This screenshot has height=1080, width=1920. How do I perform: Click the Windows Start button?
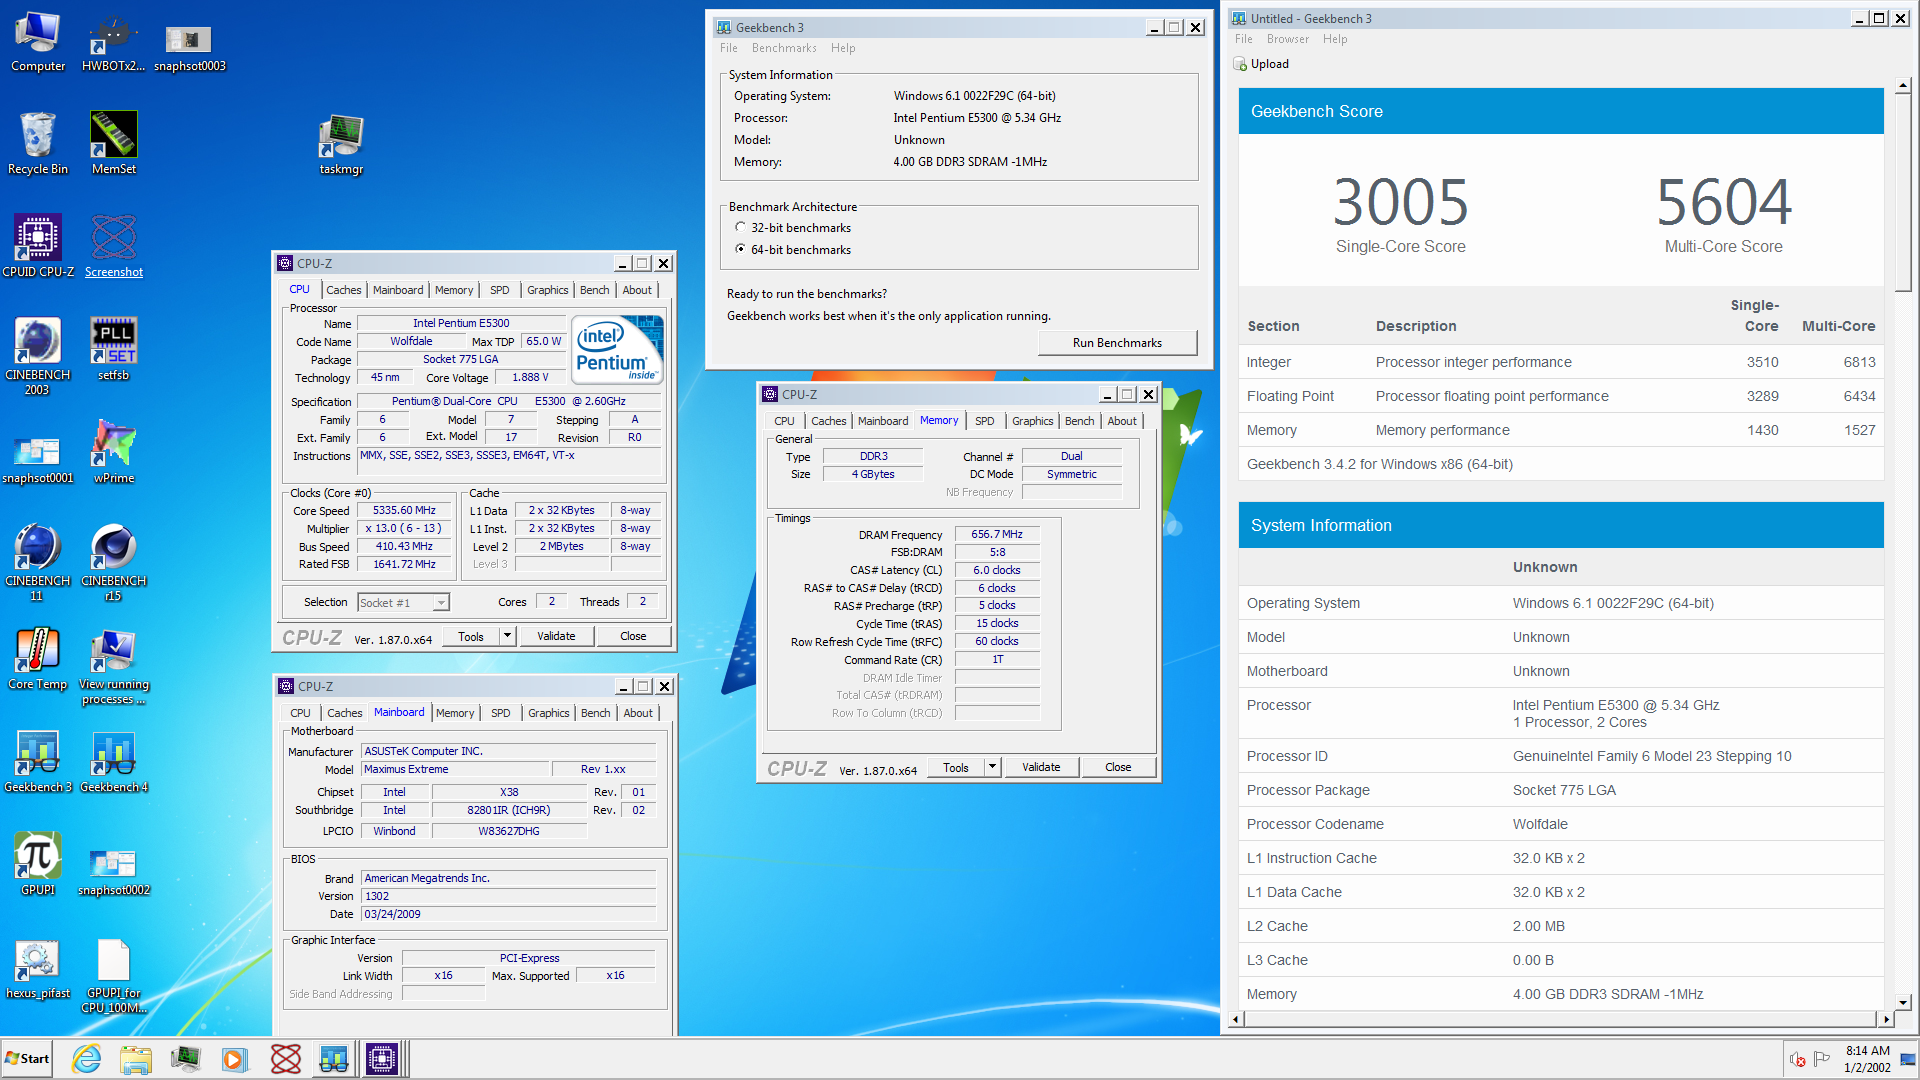(x=27, y=1059)
